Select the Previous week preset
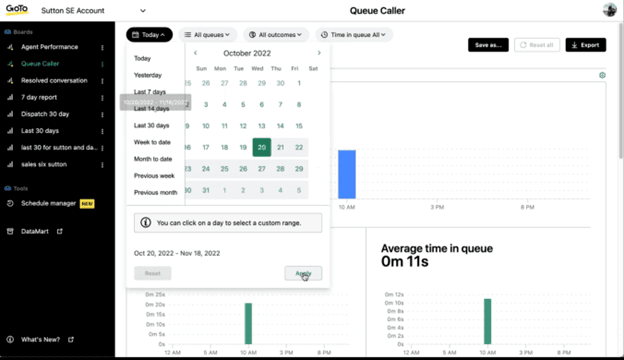The height and width of the screenshot is (360, 624). point(154,175)
